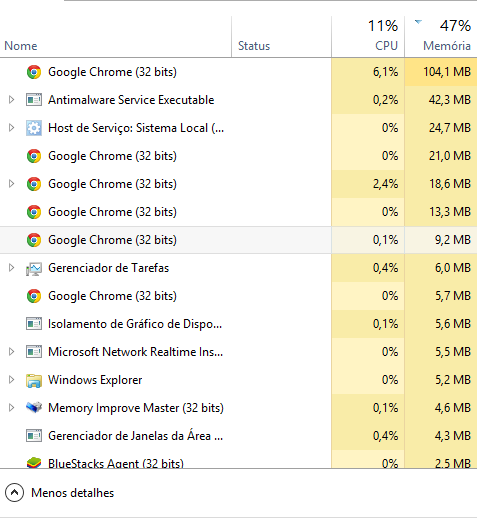This screenshot has height=518, width=477.
Task: Expand the Host de Serviço: Sistema Local group
Action: point(11,128)
